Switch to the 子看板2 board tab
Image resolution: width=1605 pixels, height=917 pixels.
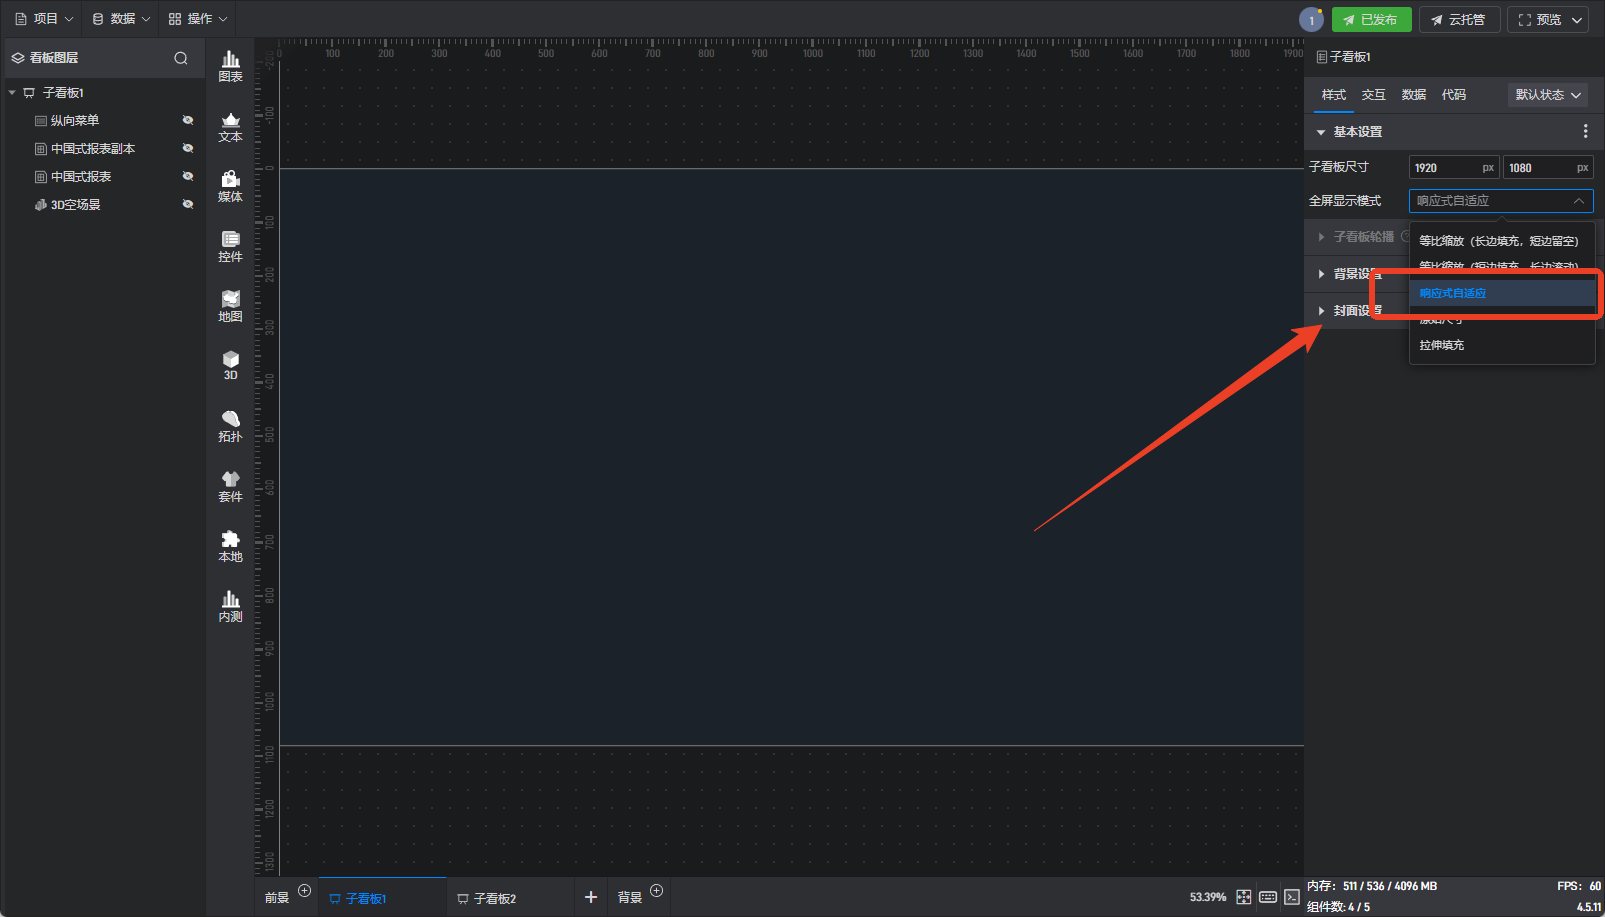(x=494, y=899)
